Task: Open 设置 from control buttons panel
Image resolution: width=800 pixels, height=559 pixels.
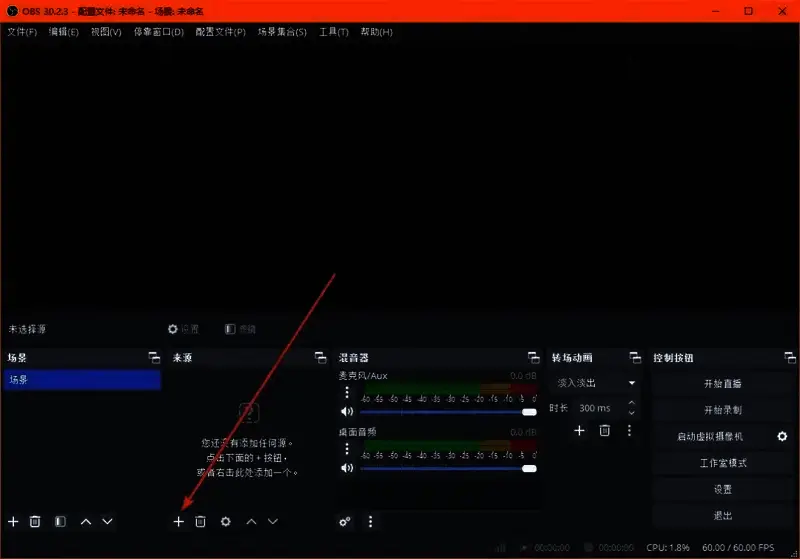Action: 722,490
